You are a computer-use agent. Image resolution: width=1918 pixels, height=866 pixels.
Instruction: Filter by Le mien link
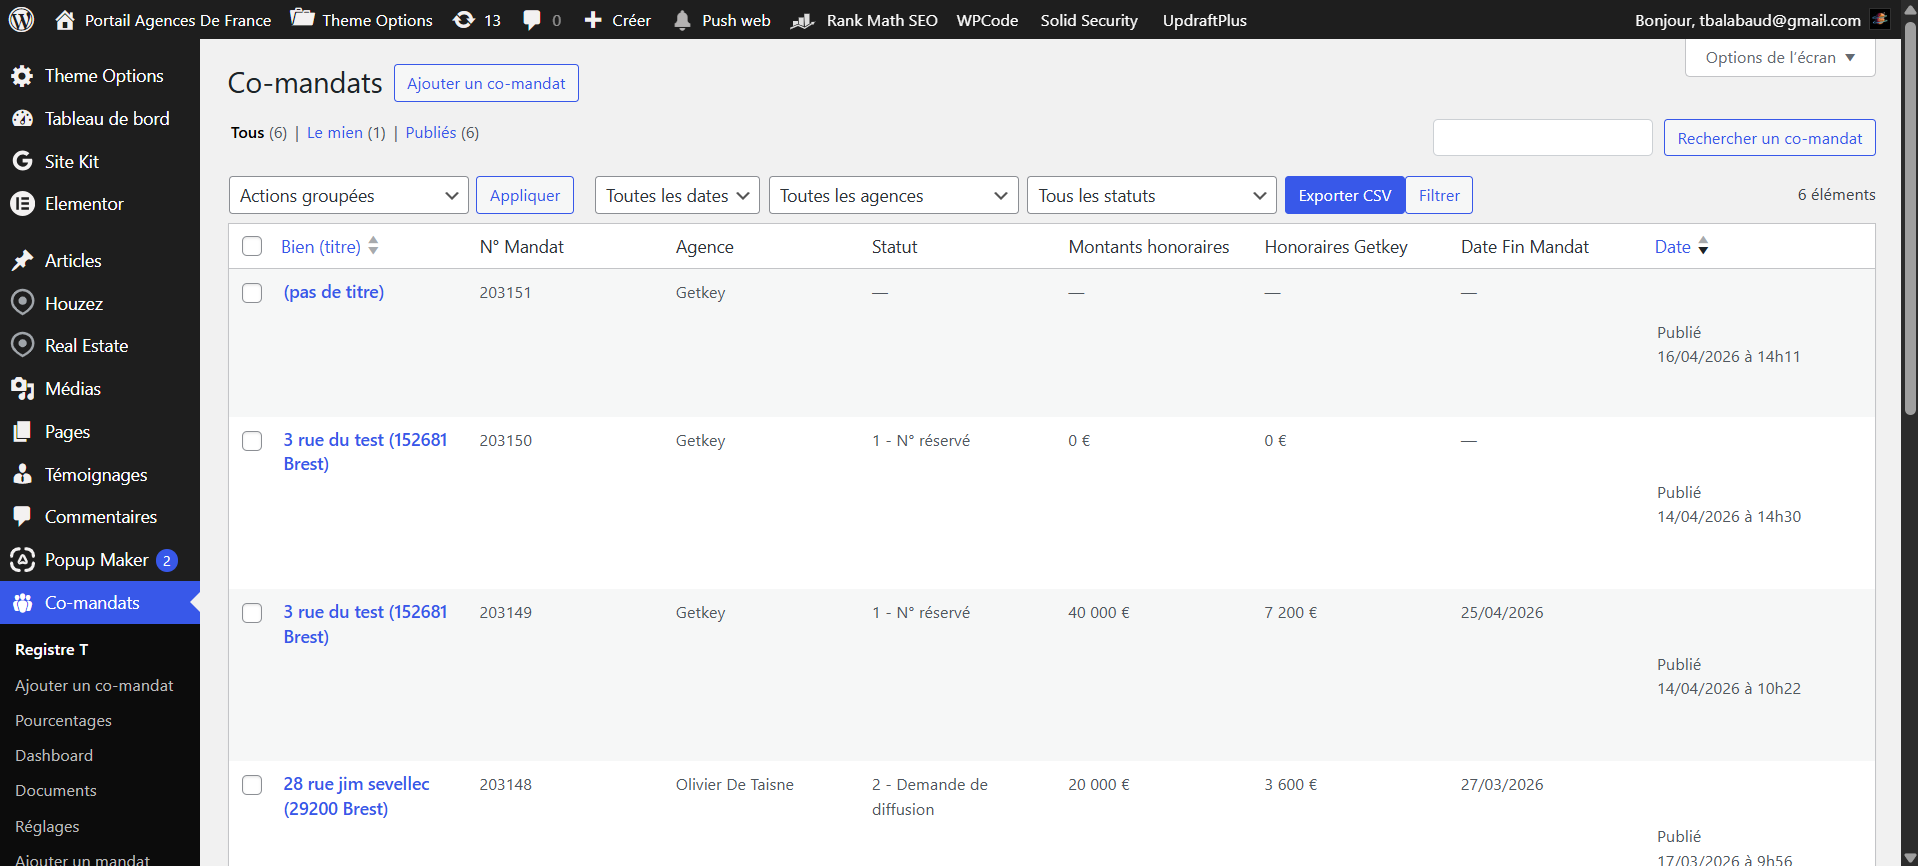point(335,133)
